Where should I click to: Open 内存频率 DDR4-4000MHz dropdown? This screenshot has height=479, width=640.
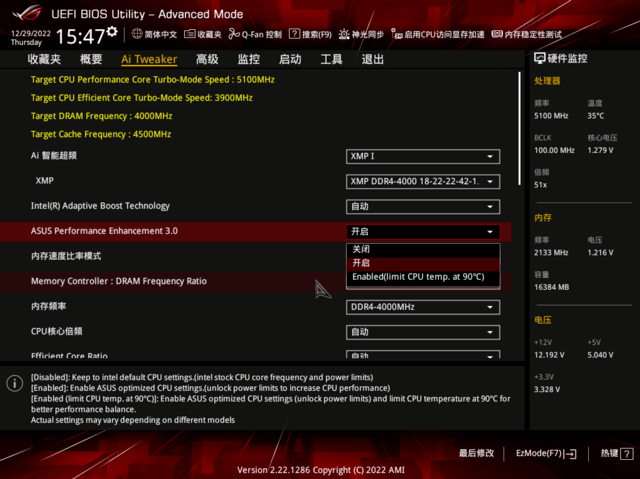[423, 307]
